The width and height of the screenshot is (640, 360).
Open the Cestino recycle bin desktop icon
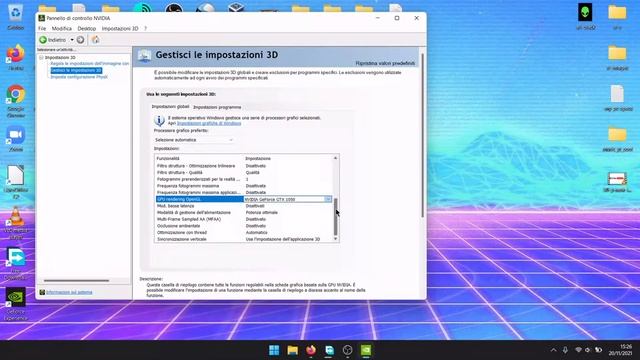tap(16, 18)
